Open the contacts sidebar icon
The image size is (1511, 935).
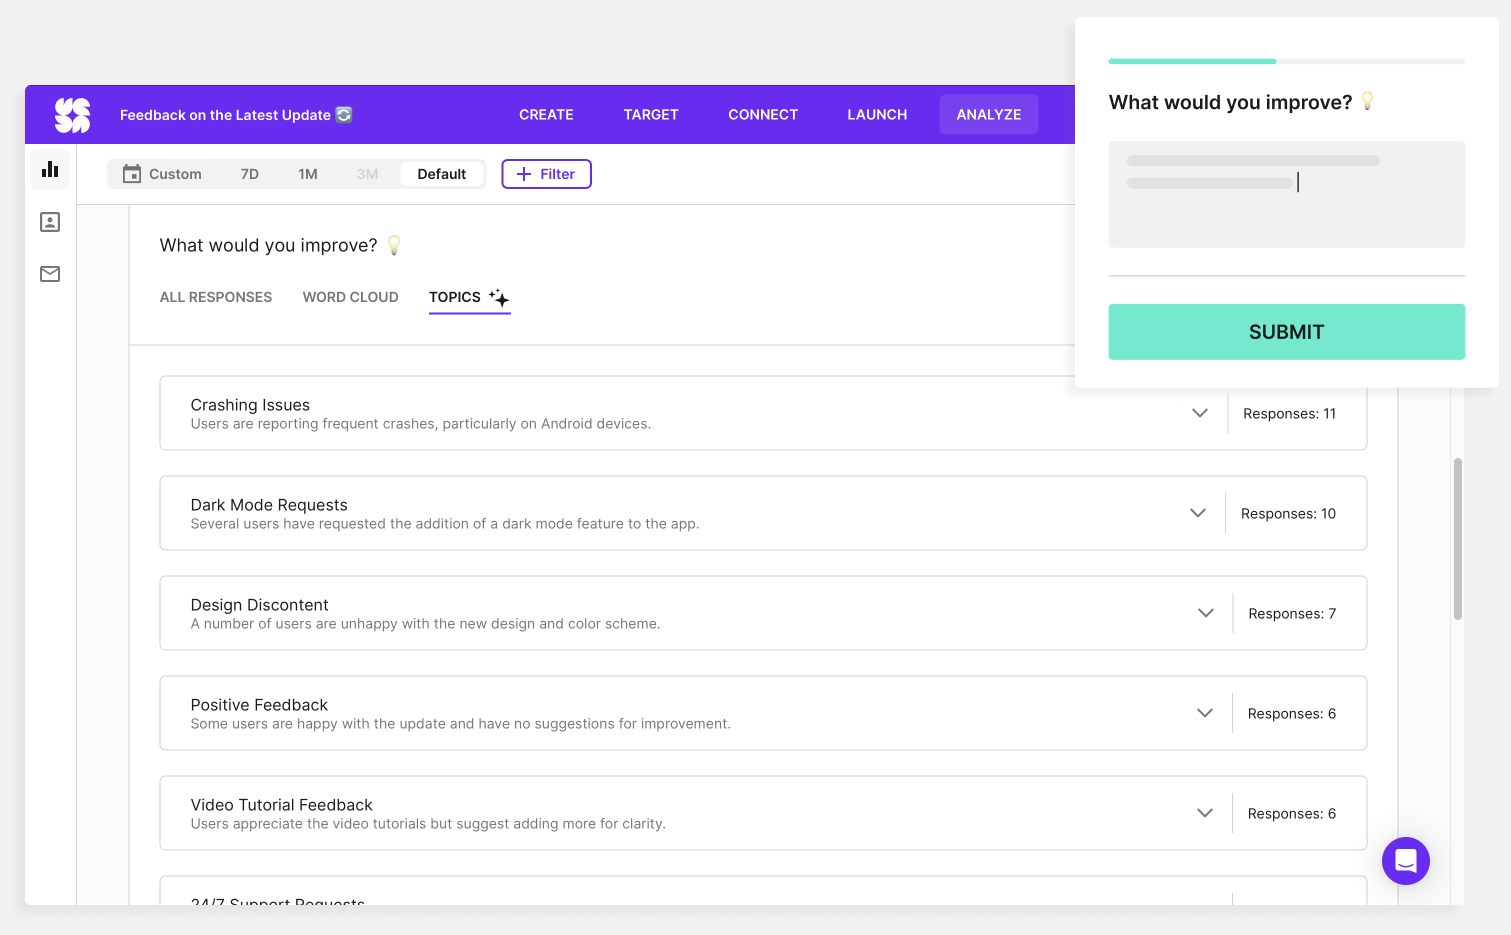pyautogui.click(x=50, y=222)
